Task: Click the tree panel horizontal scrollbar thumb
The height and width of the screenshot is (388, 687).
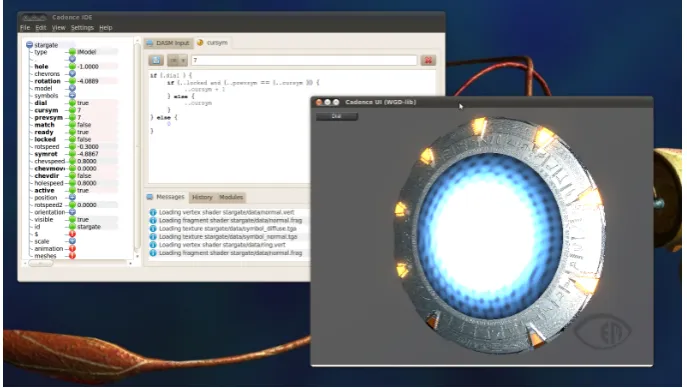Action: click(x=41, y=263)
